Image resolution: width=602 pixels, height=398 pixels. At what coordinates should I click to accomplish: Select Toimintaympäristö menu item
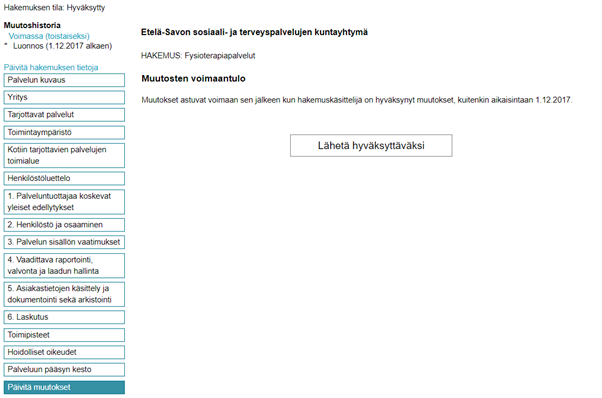point(64,132)
